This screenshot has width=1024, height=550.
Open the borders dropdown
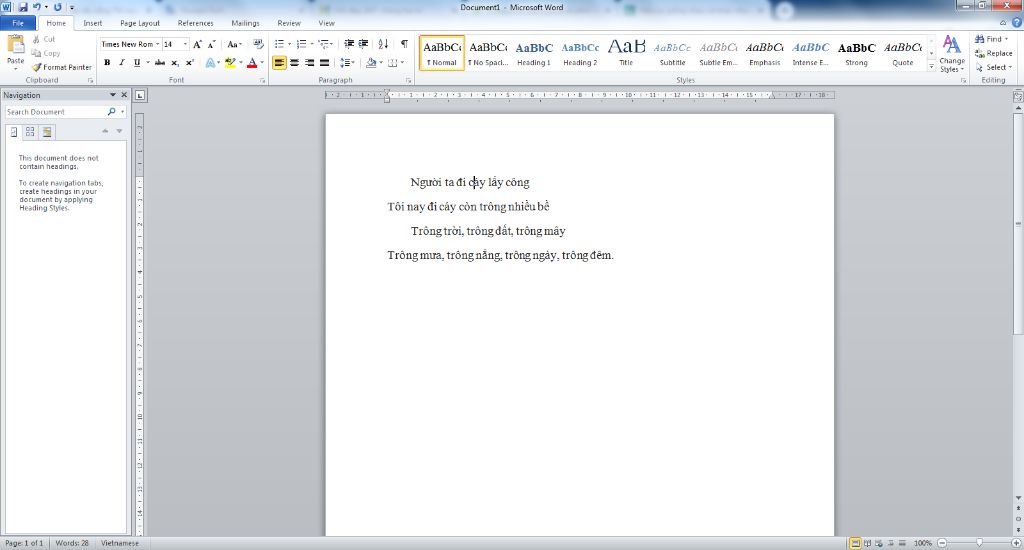(x=402, y=63)
